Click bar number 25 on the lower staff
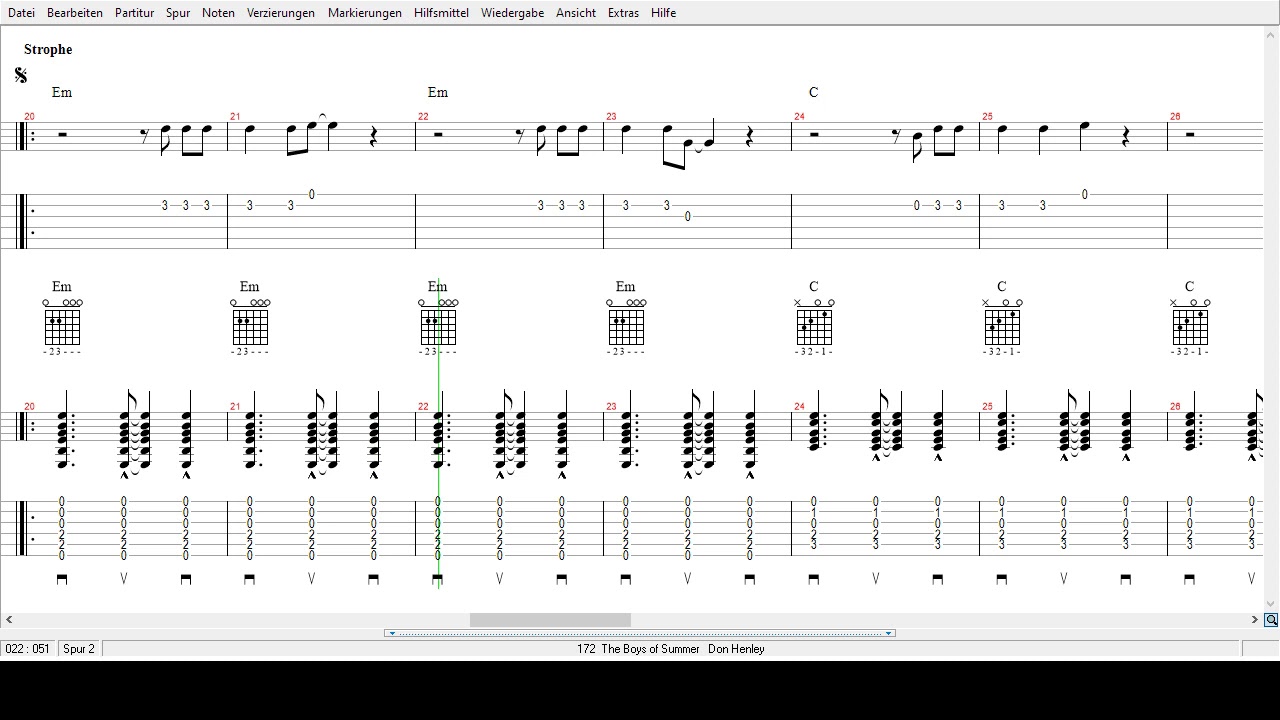 [987, 407]
